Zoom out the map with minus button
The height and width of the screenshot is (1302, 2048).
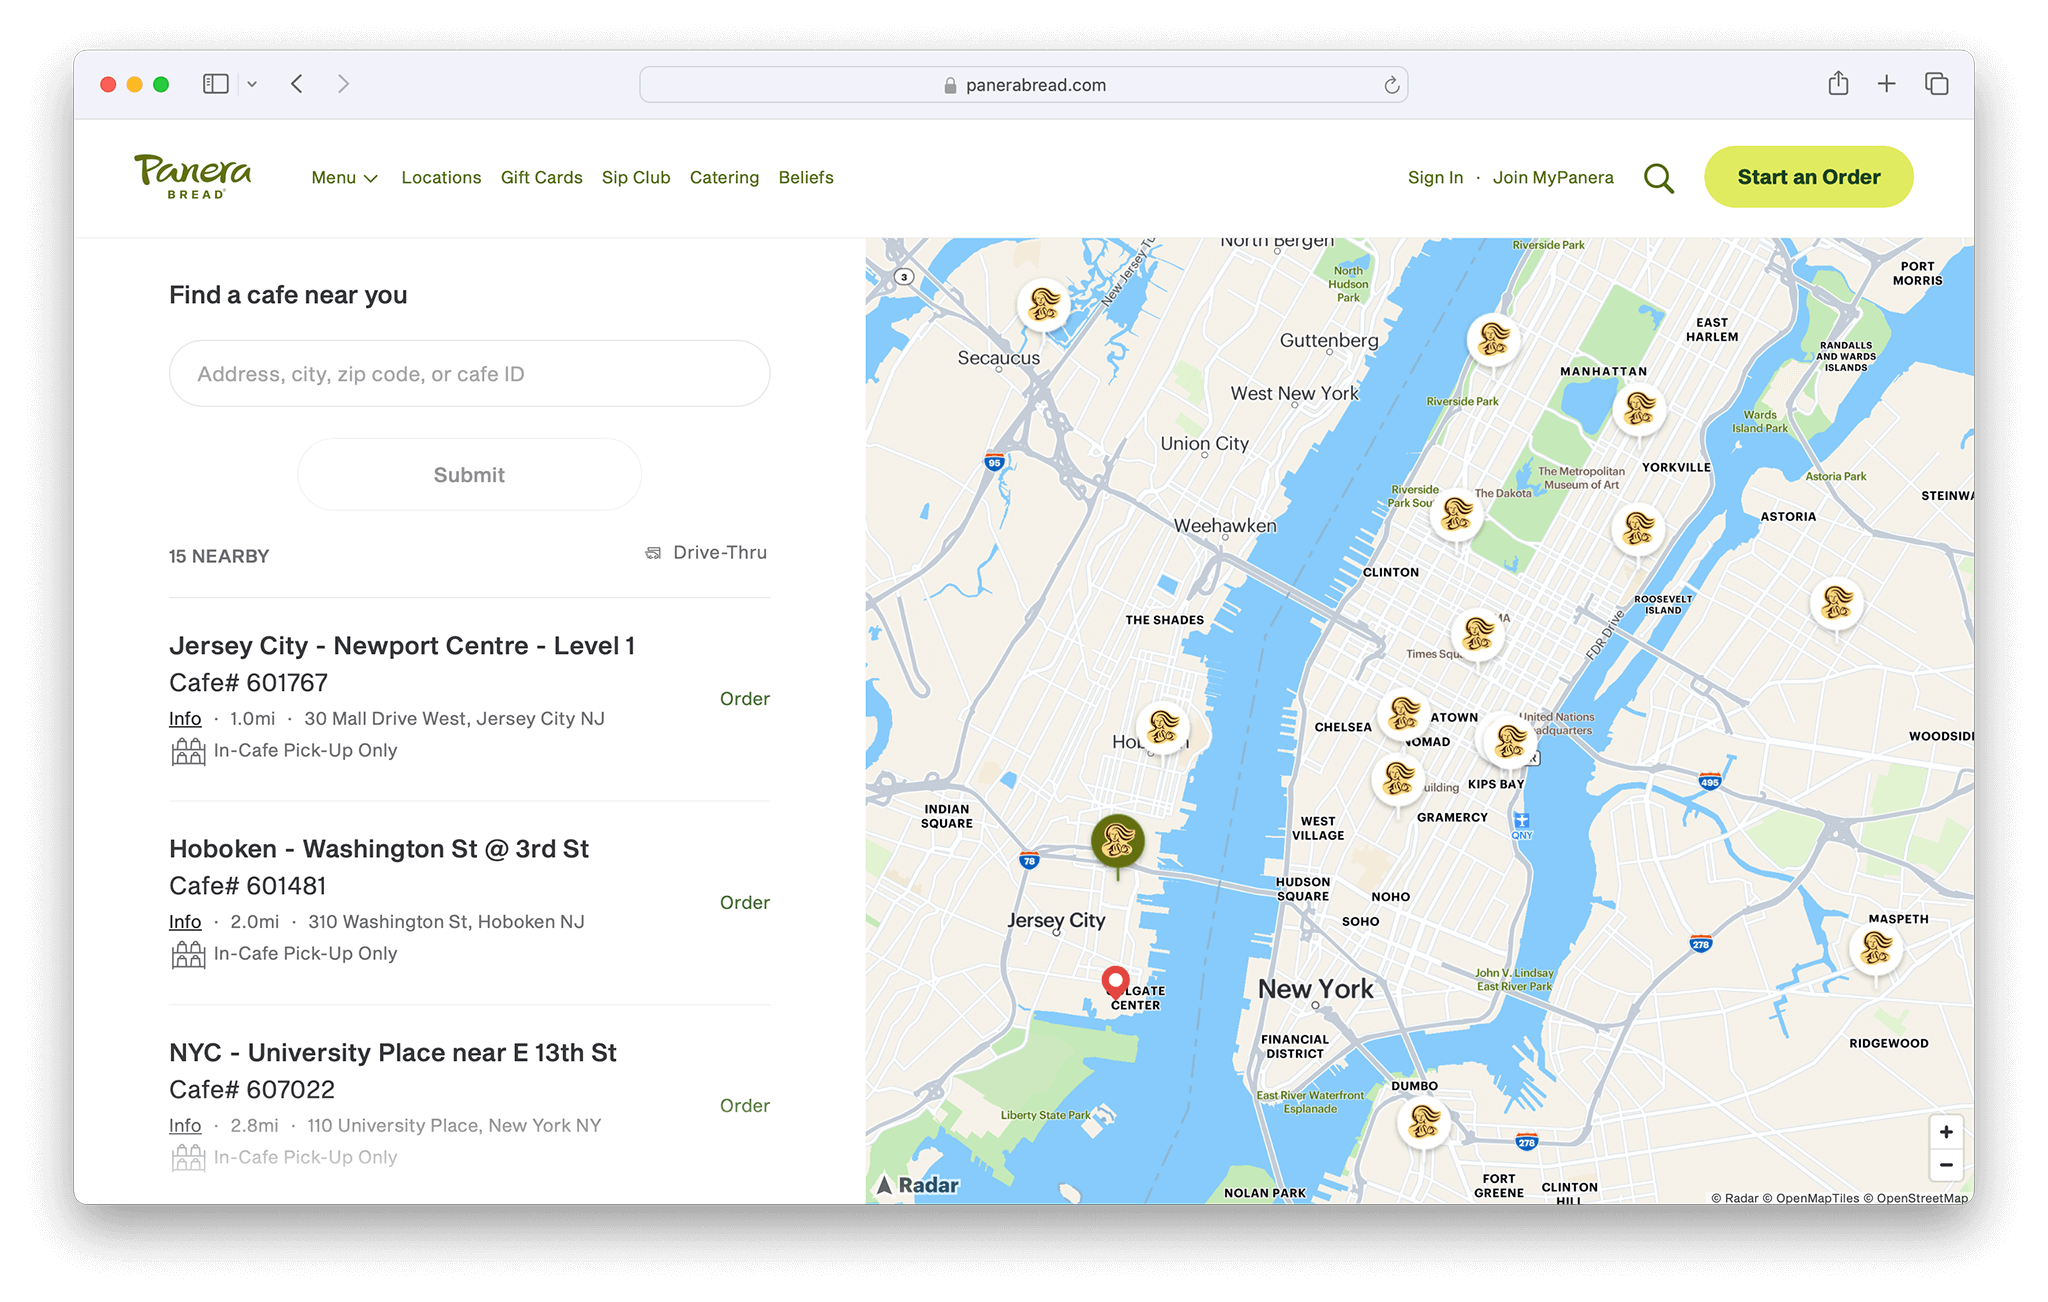pos(1946,1165)
